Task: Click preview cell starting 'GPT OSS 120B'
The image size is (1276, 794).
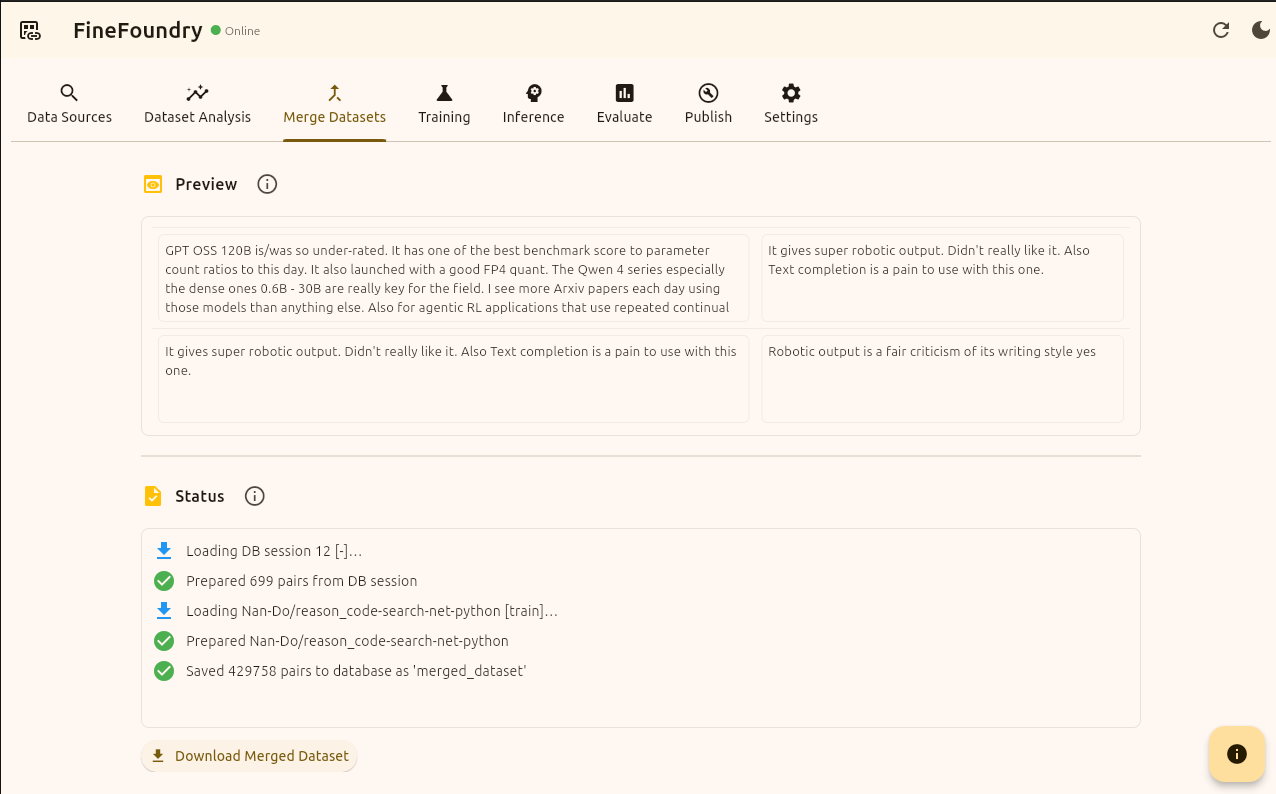Action: (x=453, y=278)
